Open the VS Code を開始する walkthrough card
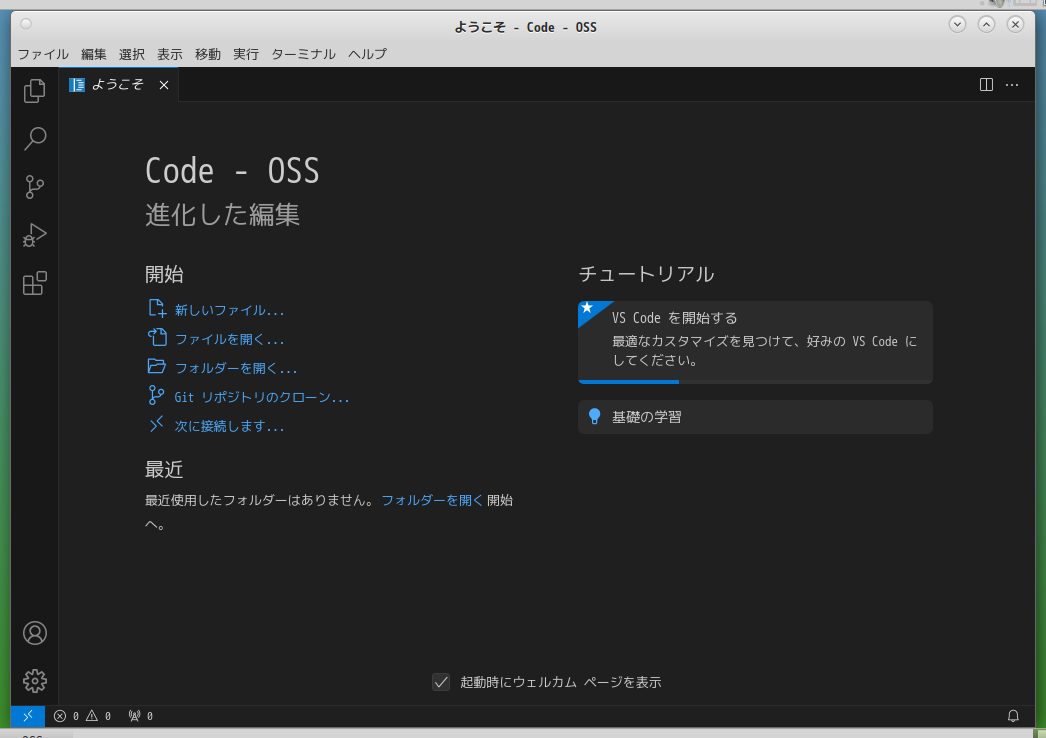The width and height of the screenshot is (1046, 738). 755,342
